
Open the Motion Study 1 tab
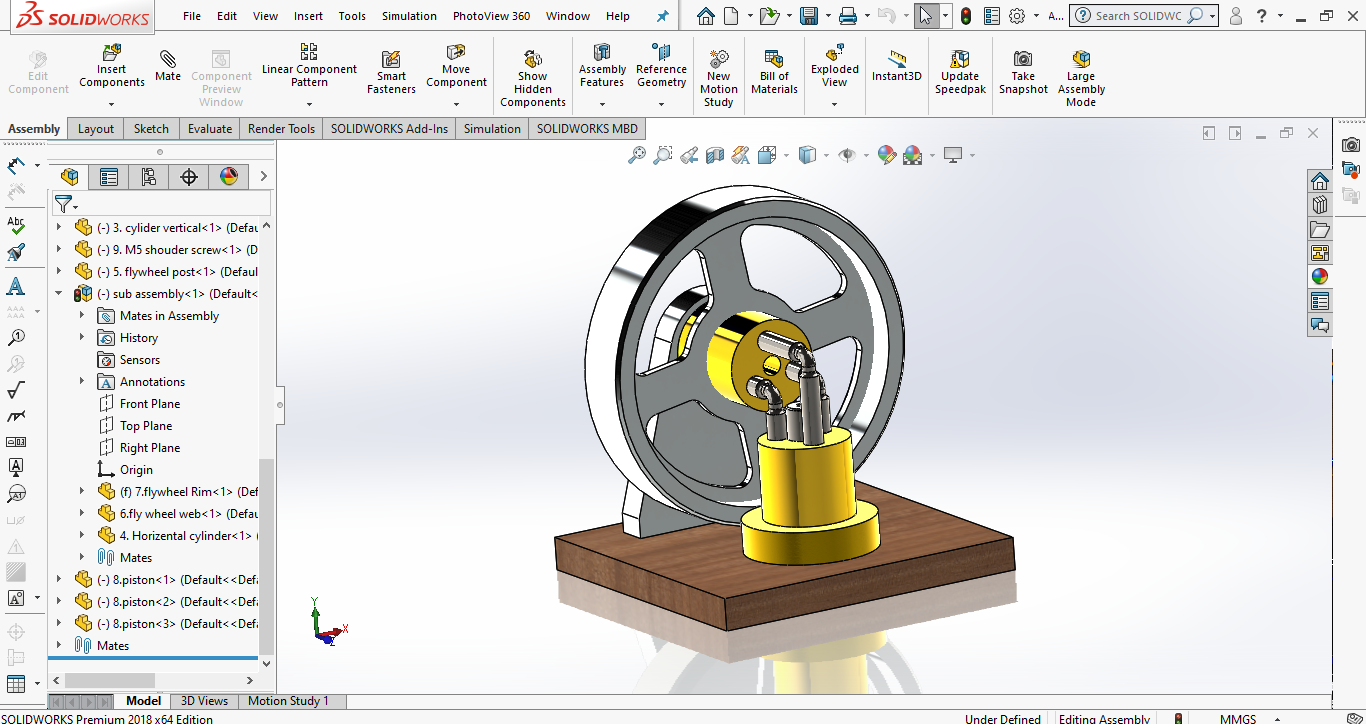(x=288, y=701)
